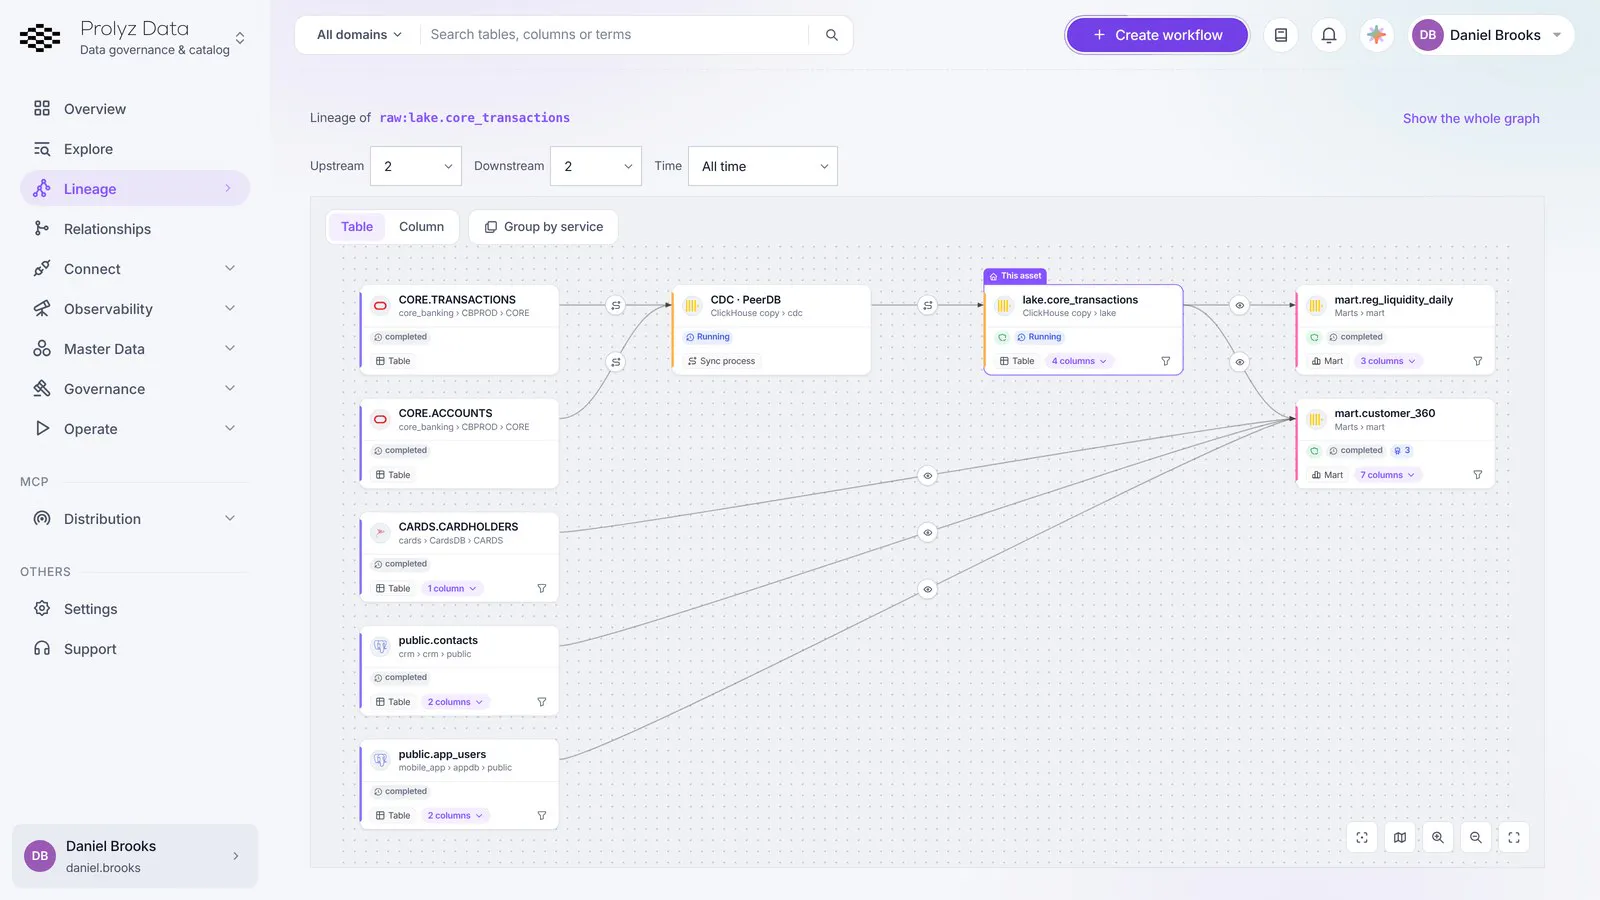Click sync icon between CORE.TRANSACTIONS and CDC
The width and height of the screenshot is (1600, 900).
(x=616, y=305)
